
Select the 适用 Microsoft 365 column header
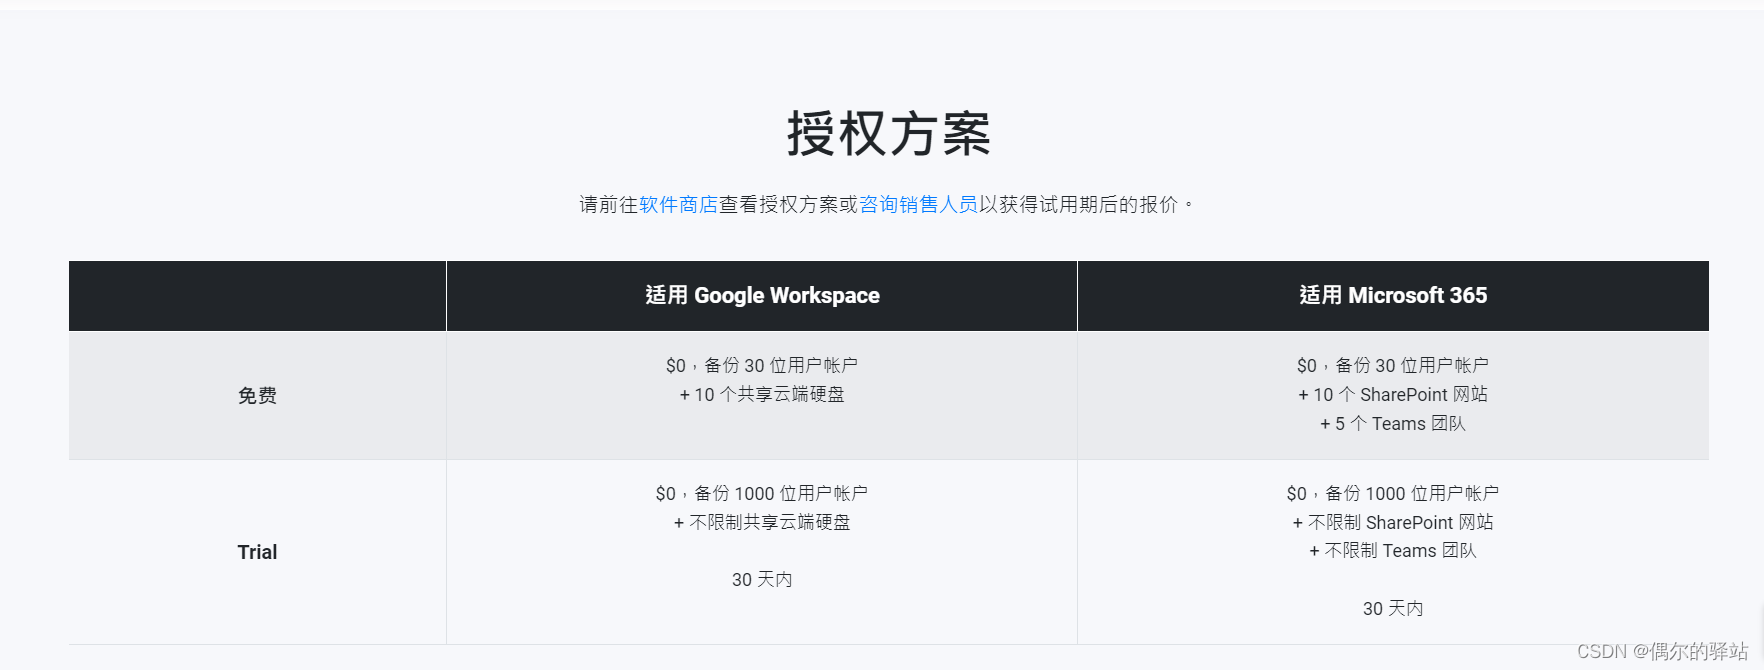(x=1393, y=296)
